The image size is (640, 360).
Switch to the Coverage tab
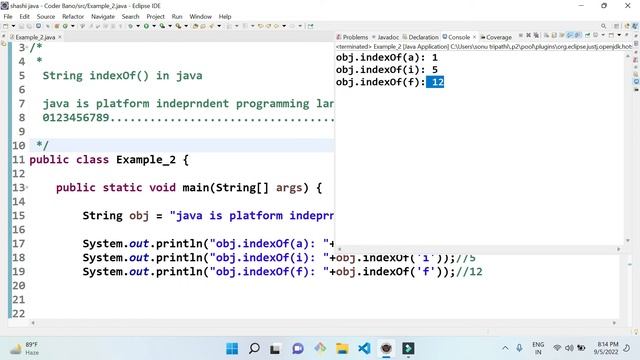click(x=496, y=37)
